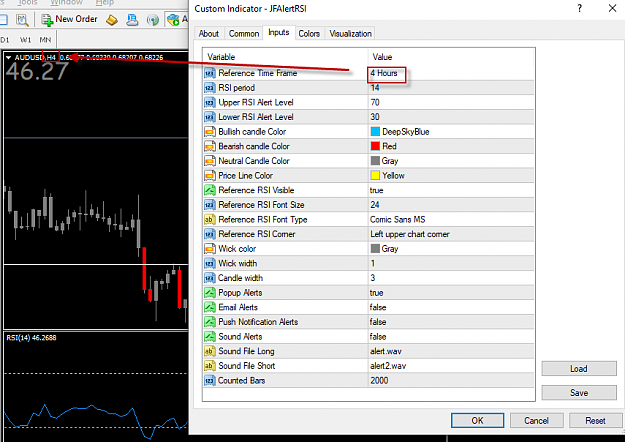Click the dialog help question mark
Screen dimensions: 625x442
580,8
